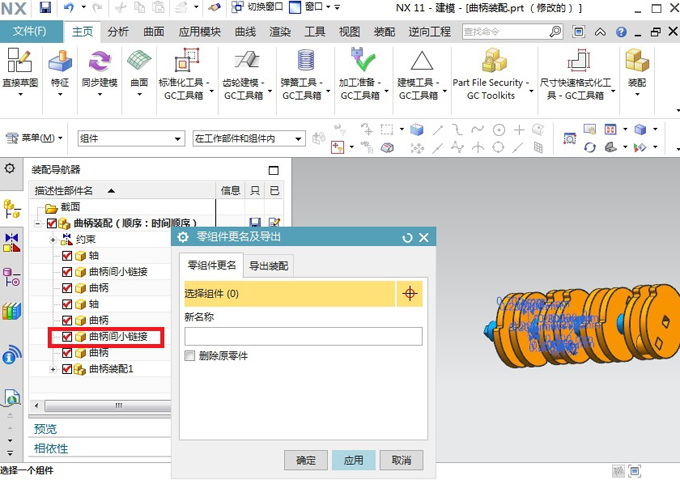Click the 直接草图 (Direct Sketch) icon
Image resolution: width=680 pixels, height=480 pixels.
point(20,63)
